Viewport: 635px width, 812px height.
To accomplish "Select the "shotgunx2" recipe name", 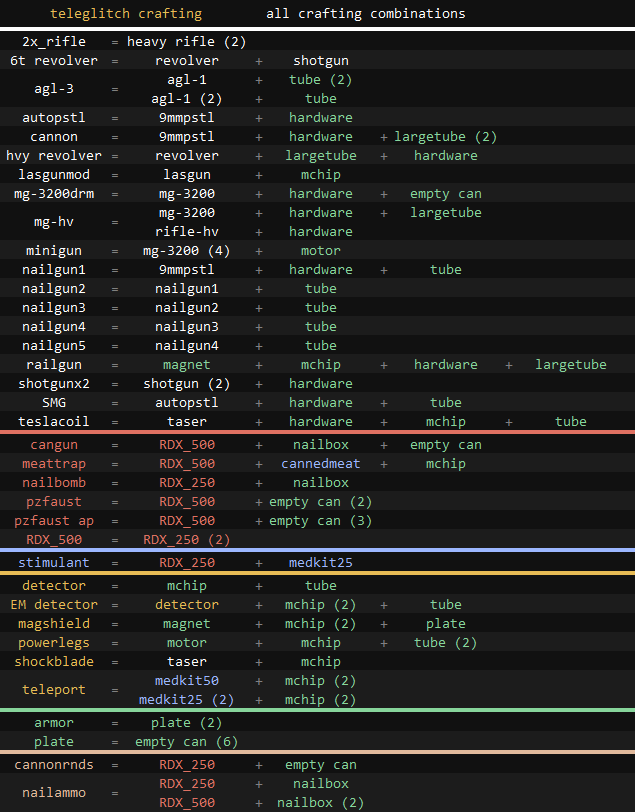I will pos(54,384).
